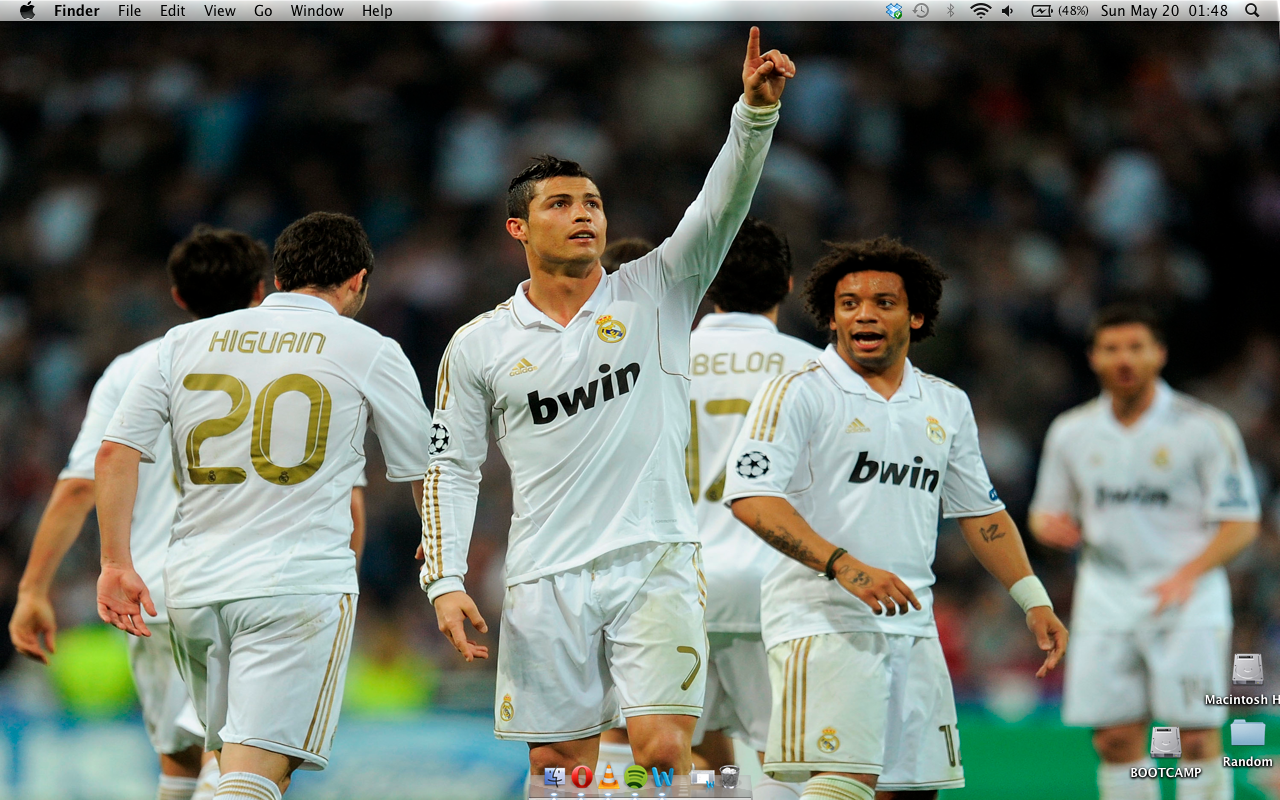
Task: Open the Go menu
Action: click(x=263, y=11)
